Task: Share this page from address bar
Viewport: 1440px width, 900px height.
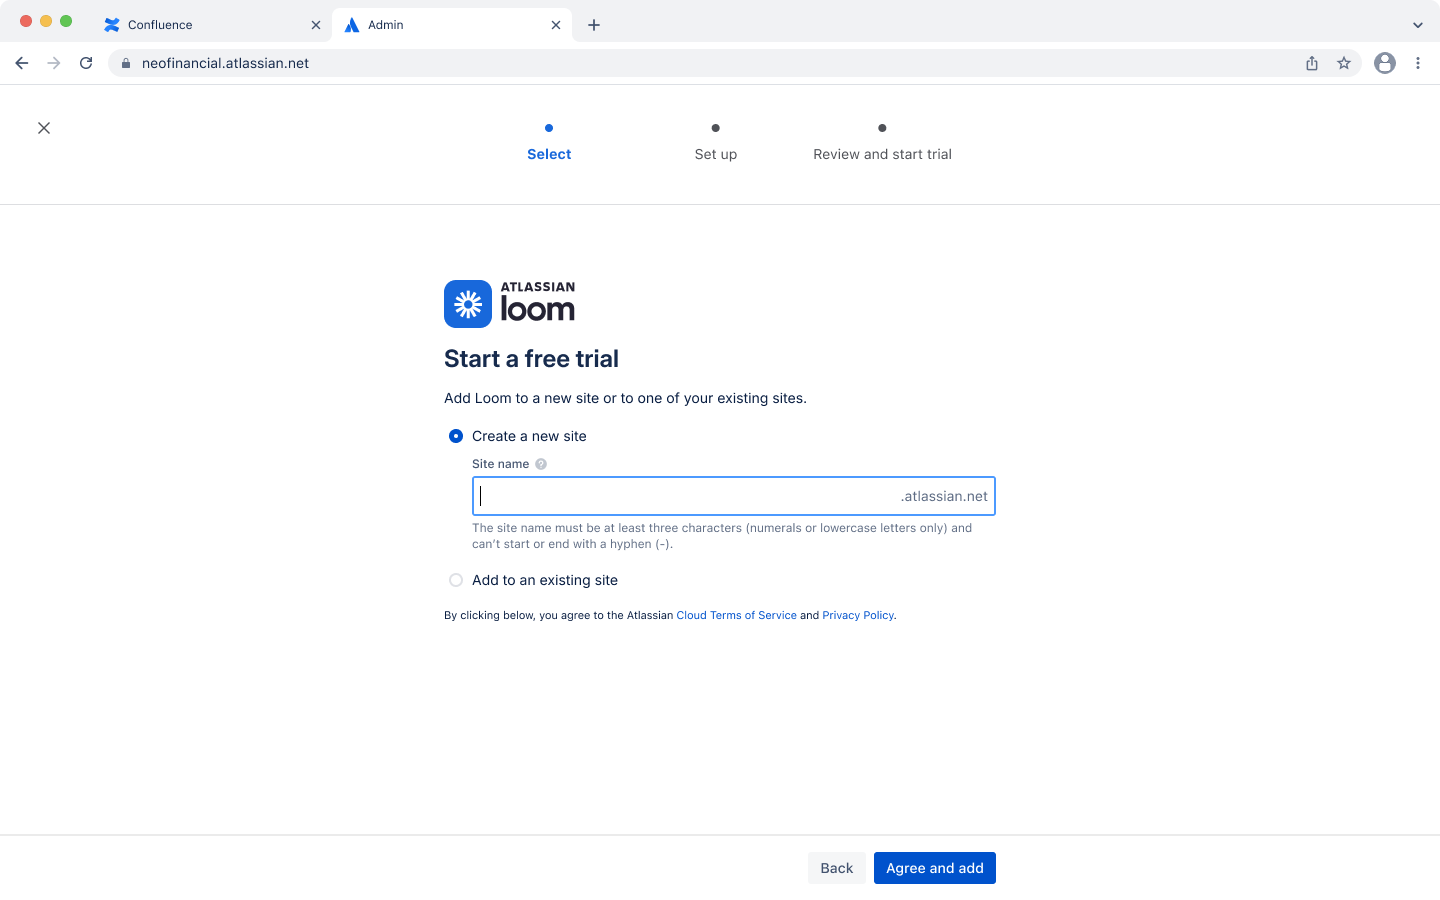Action: 1312,63
